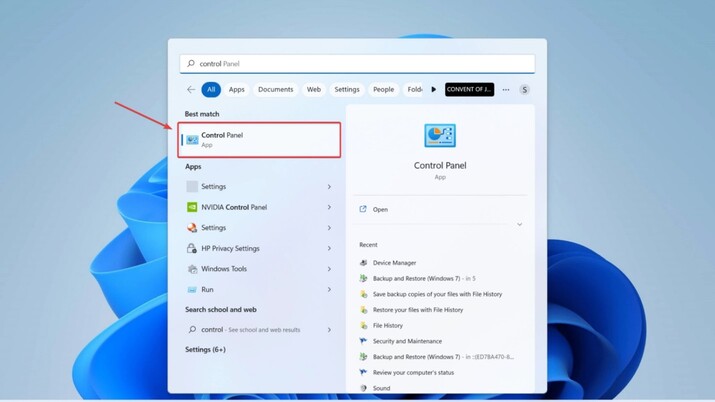The image size is (715, 402).
Task: Click the Sound speaker icon in Recent
Action: (x=363, y=388)
